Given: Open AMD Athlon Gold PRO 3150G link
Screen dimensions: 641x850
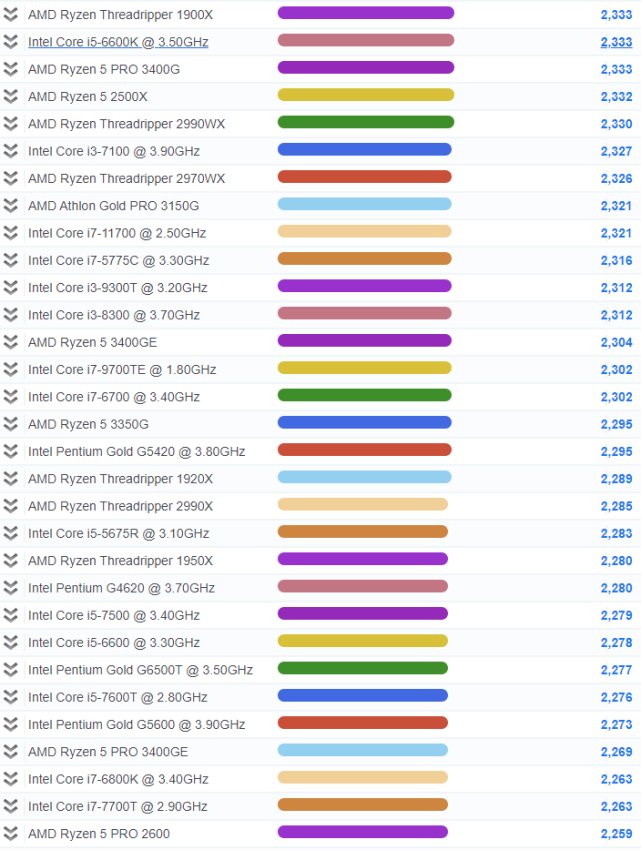Looking at the screenshot, I should tap(113, 205).
